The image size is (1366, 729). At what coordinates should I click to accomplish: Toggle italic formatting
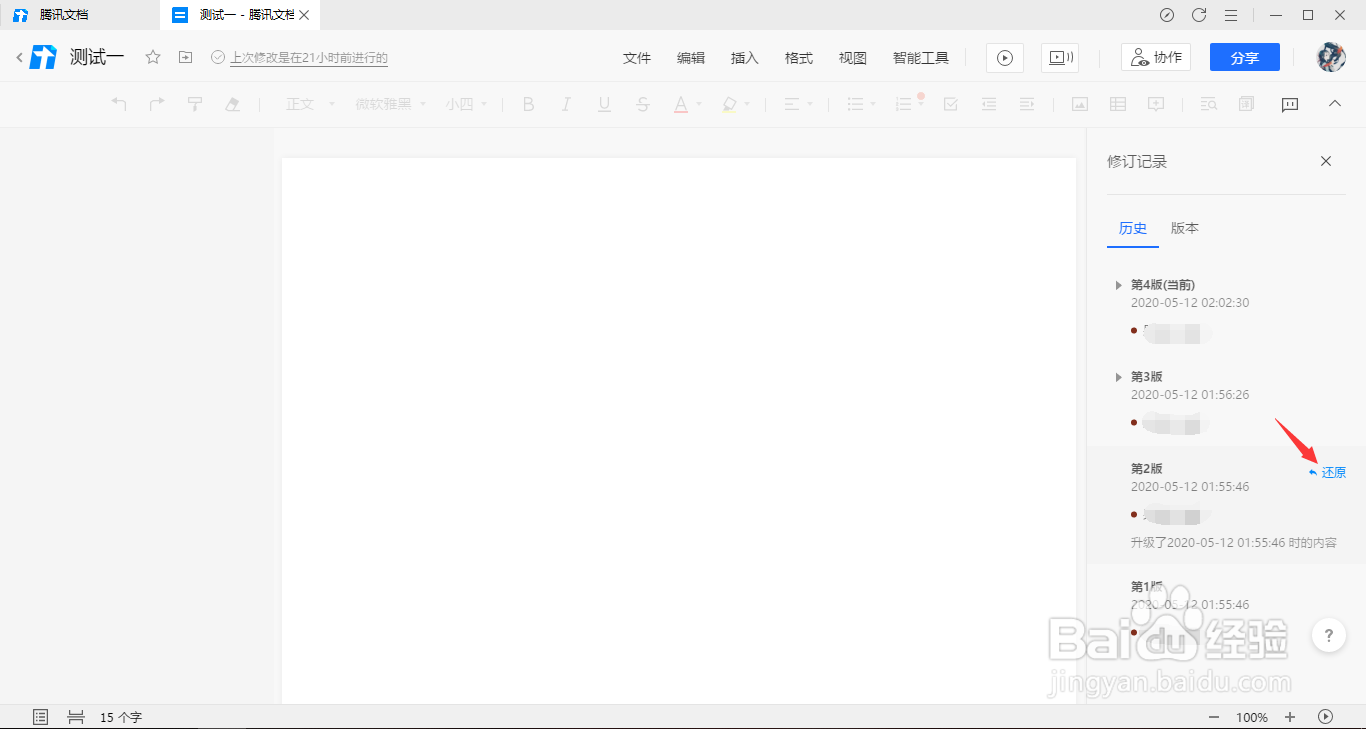pyautogui.click(x=566, y=104)
